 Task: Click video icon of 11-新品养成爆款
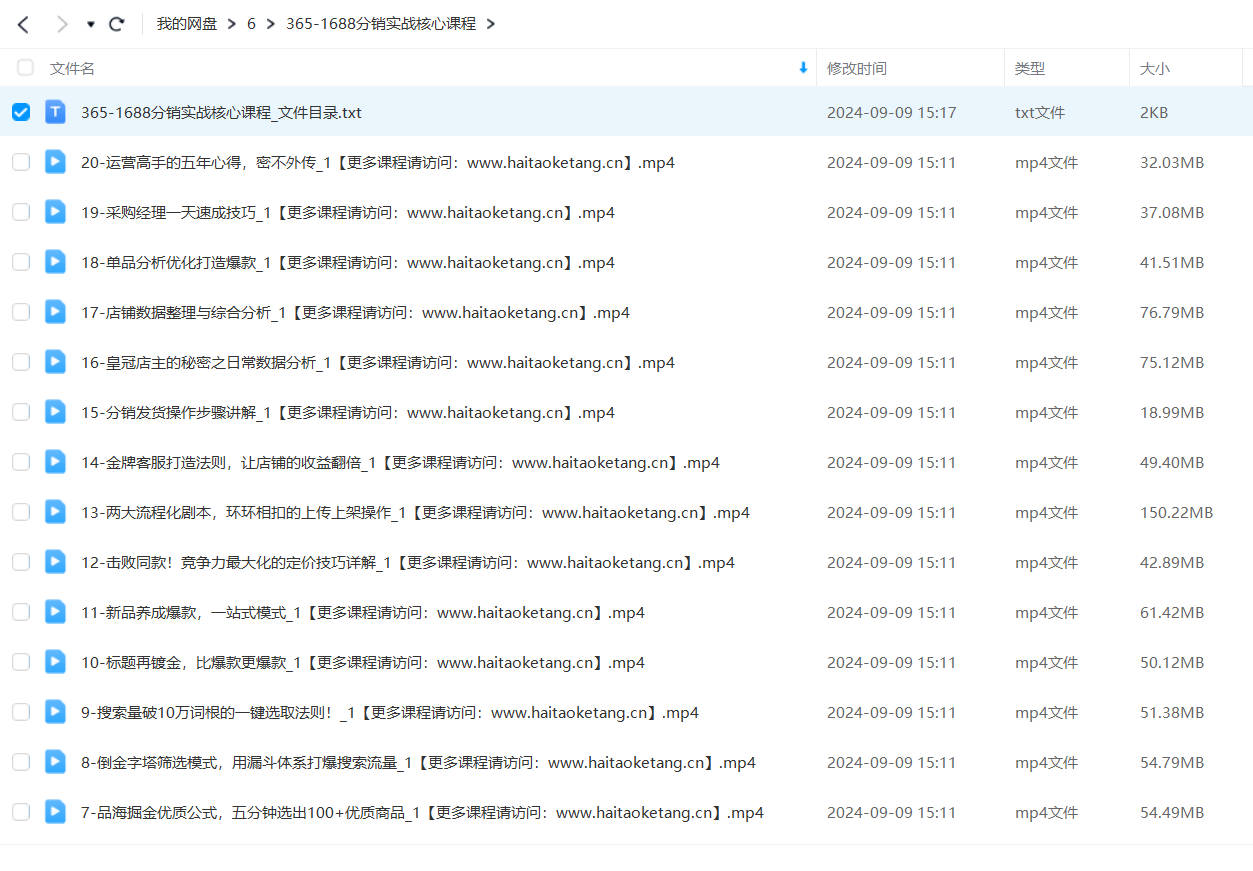tap(55, 612)
